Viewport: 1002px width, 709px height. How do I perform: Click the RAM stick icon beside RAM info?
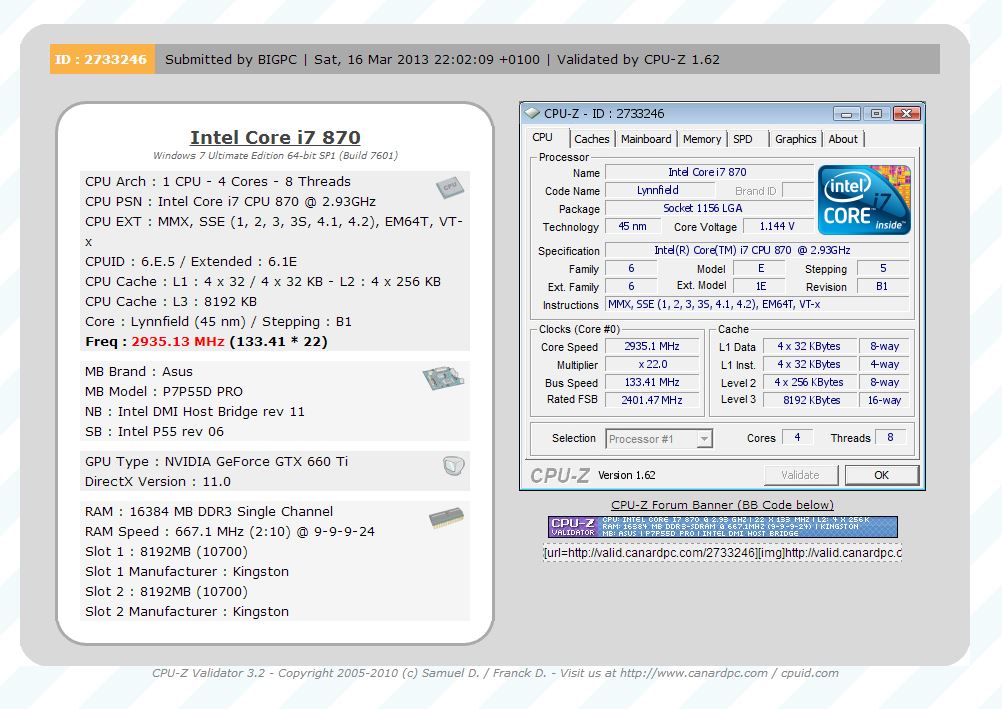pos(446,517)
